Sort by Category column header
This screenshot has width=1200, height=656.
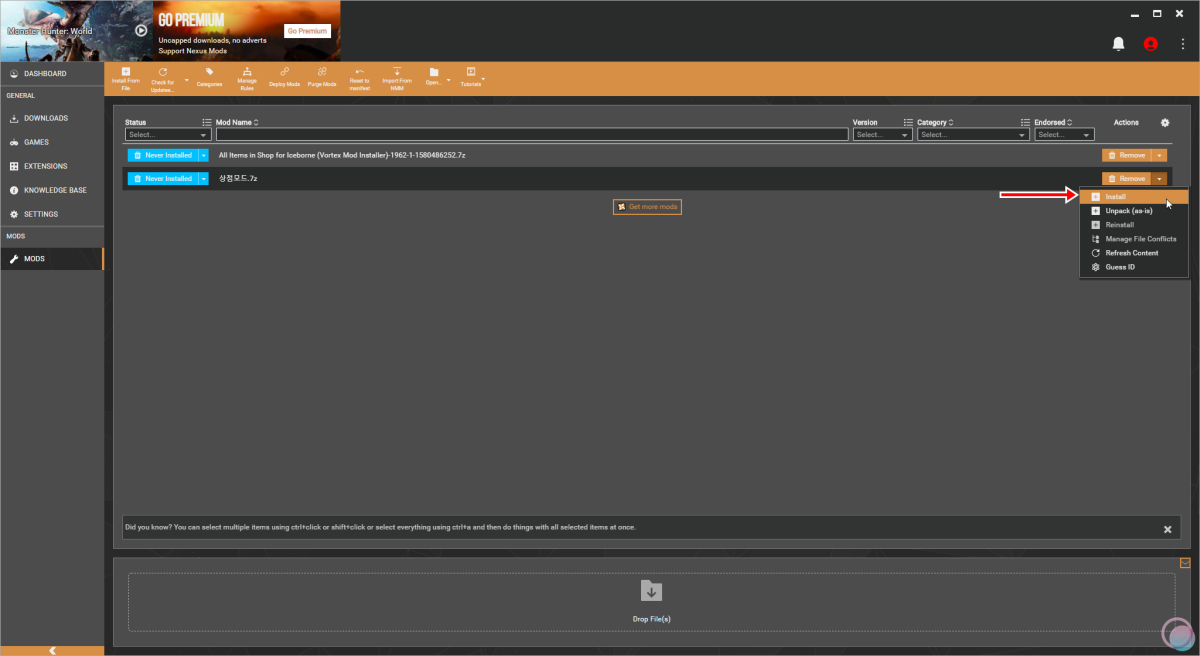935,122
